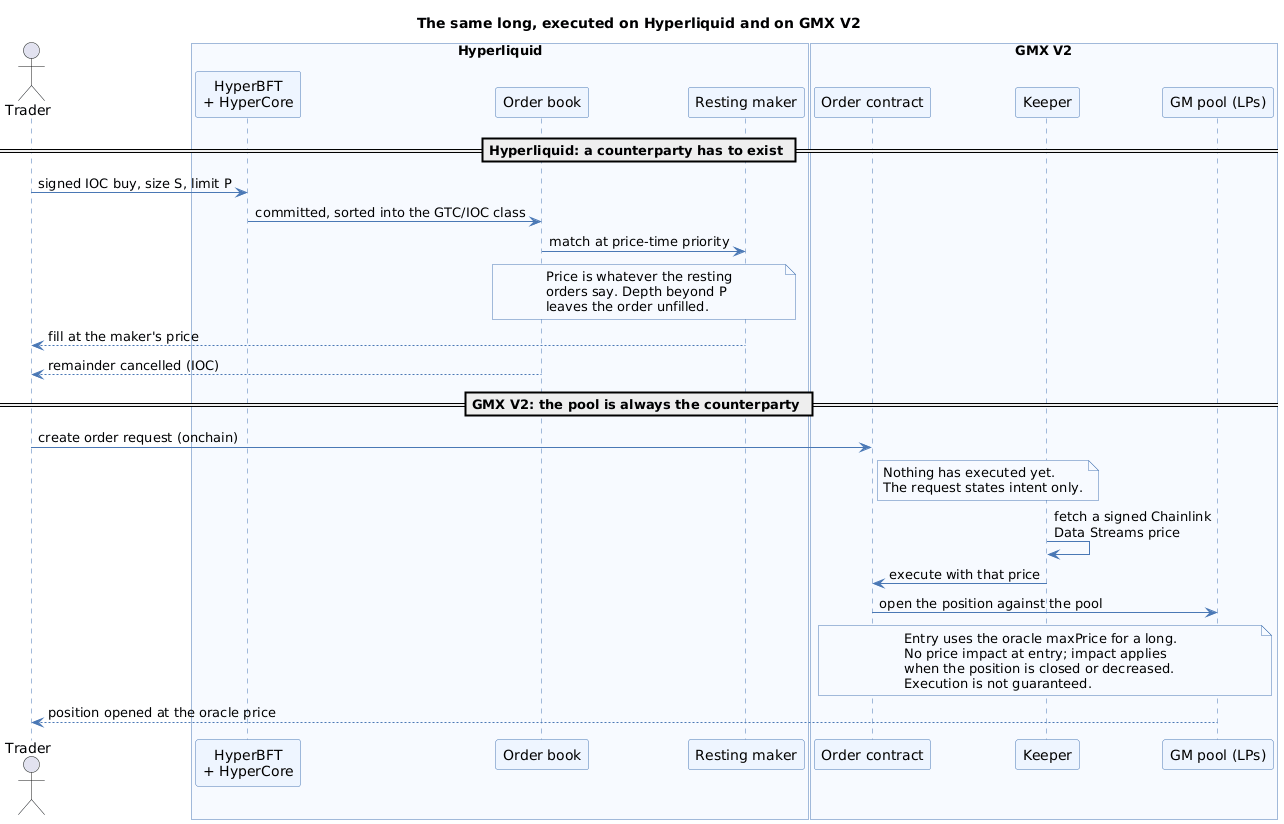The height and width of the screenshot is (824, 1284).
Task: Click the Trader actor figure at bottom
Action: (x=31, y=787)
